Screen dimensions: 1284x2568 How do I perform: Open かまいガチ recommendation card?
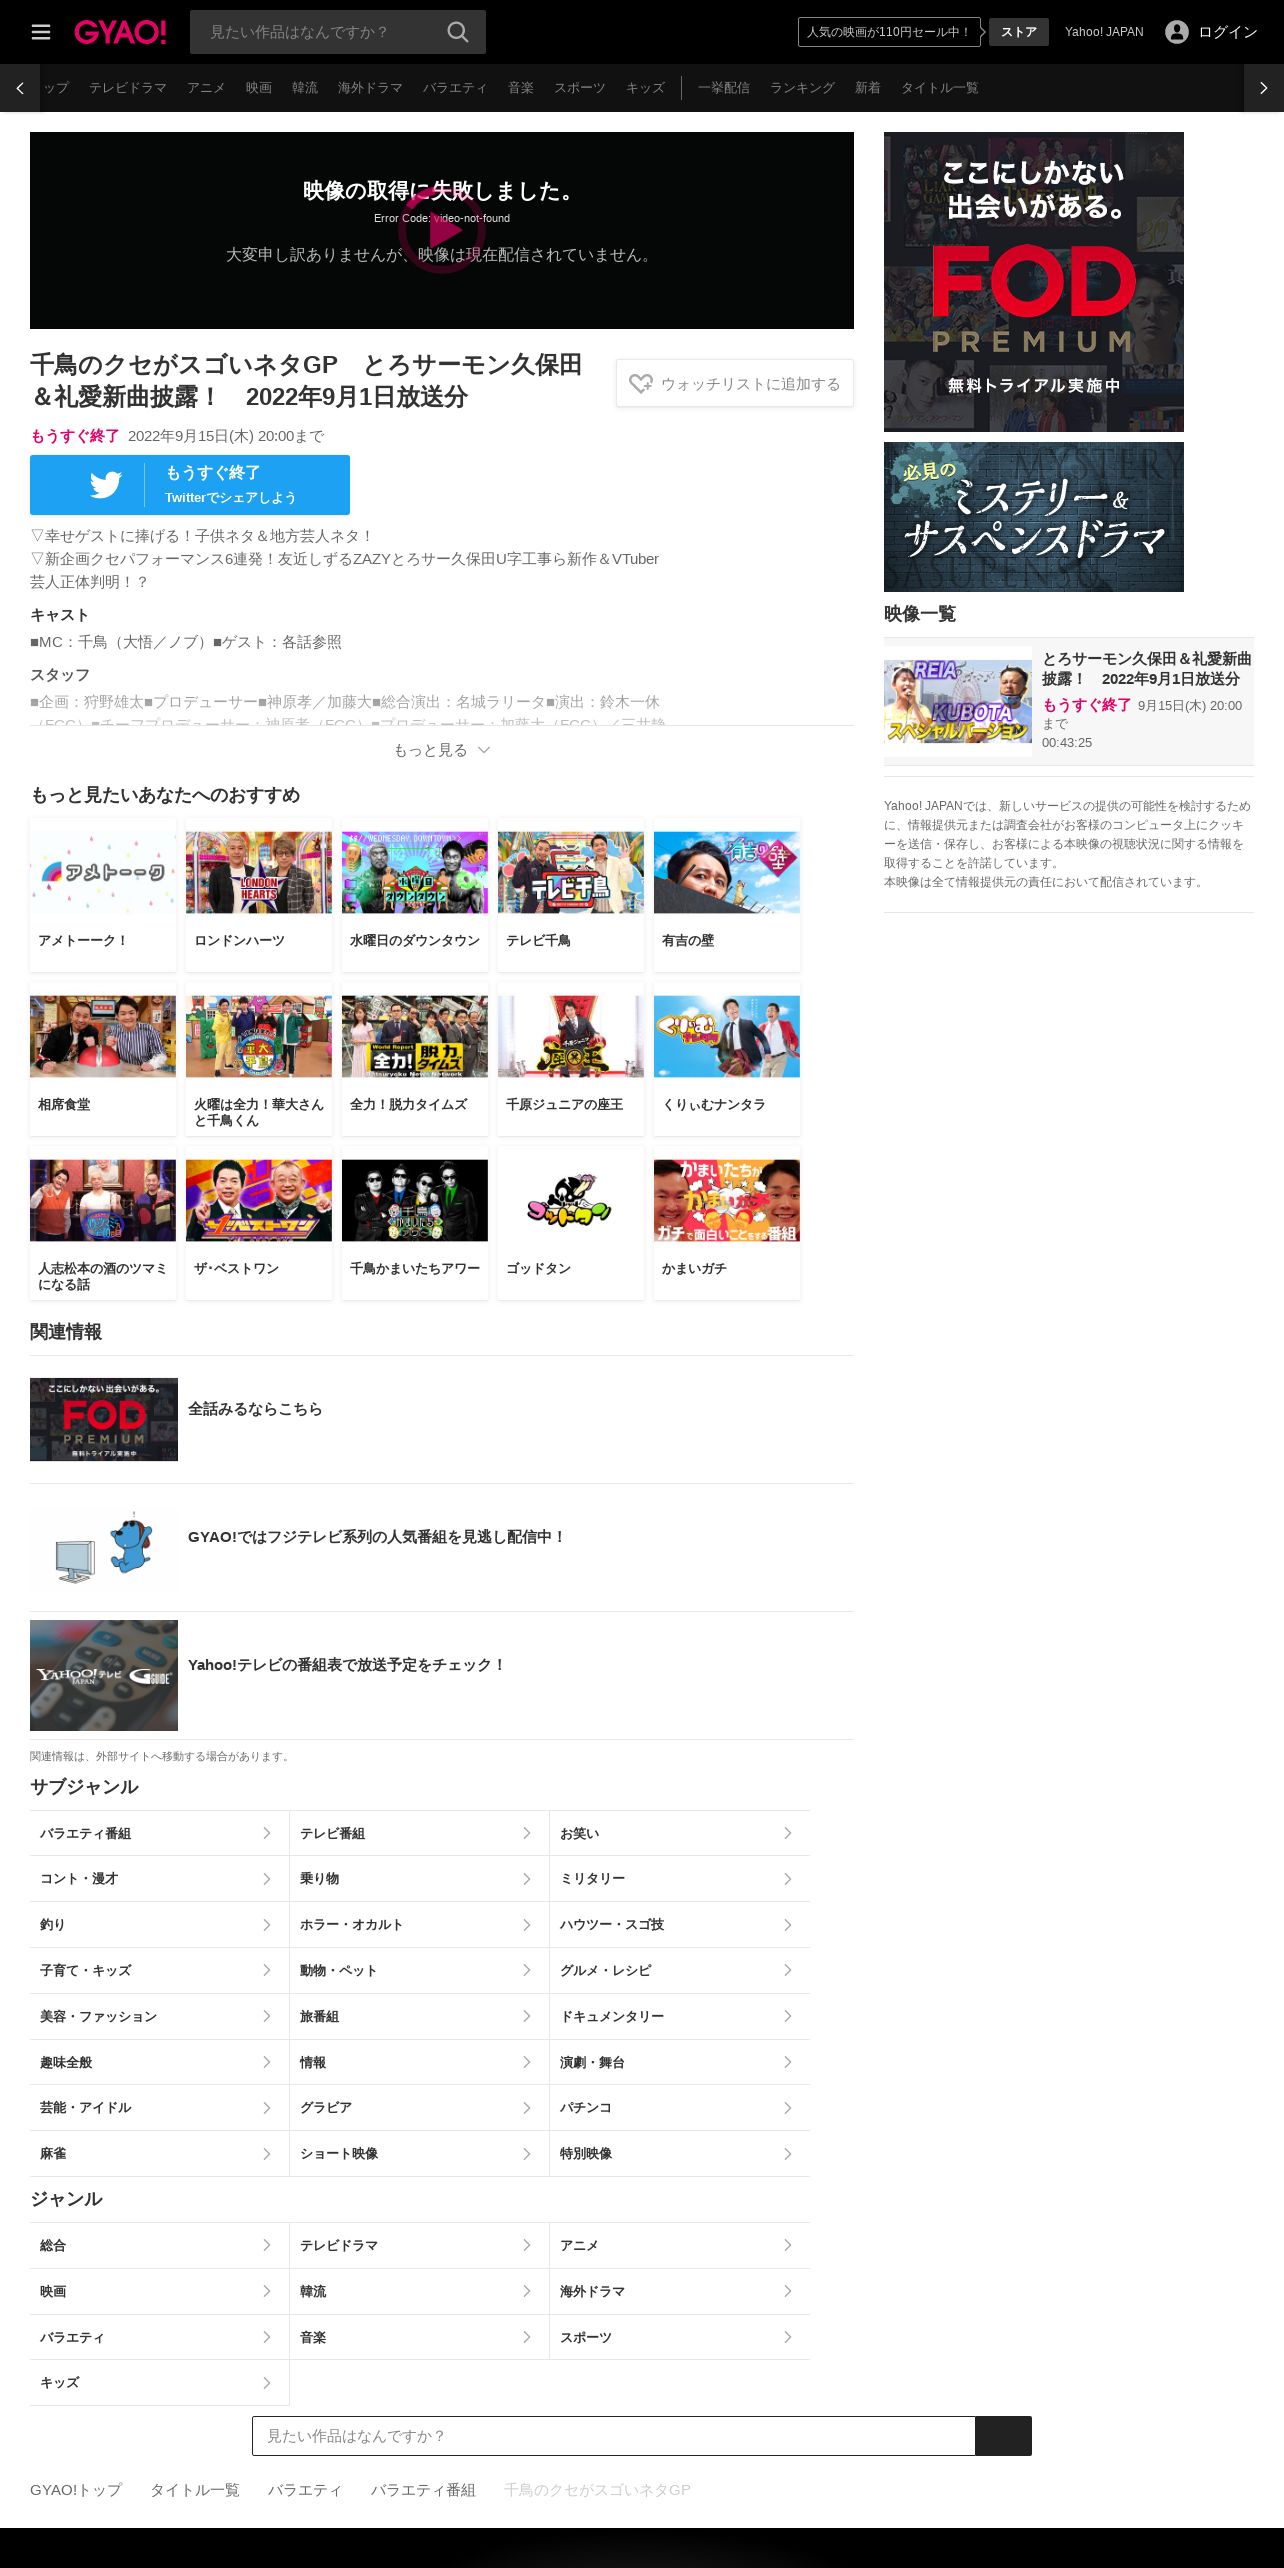click(727, 1223)
